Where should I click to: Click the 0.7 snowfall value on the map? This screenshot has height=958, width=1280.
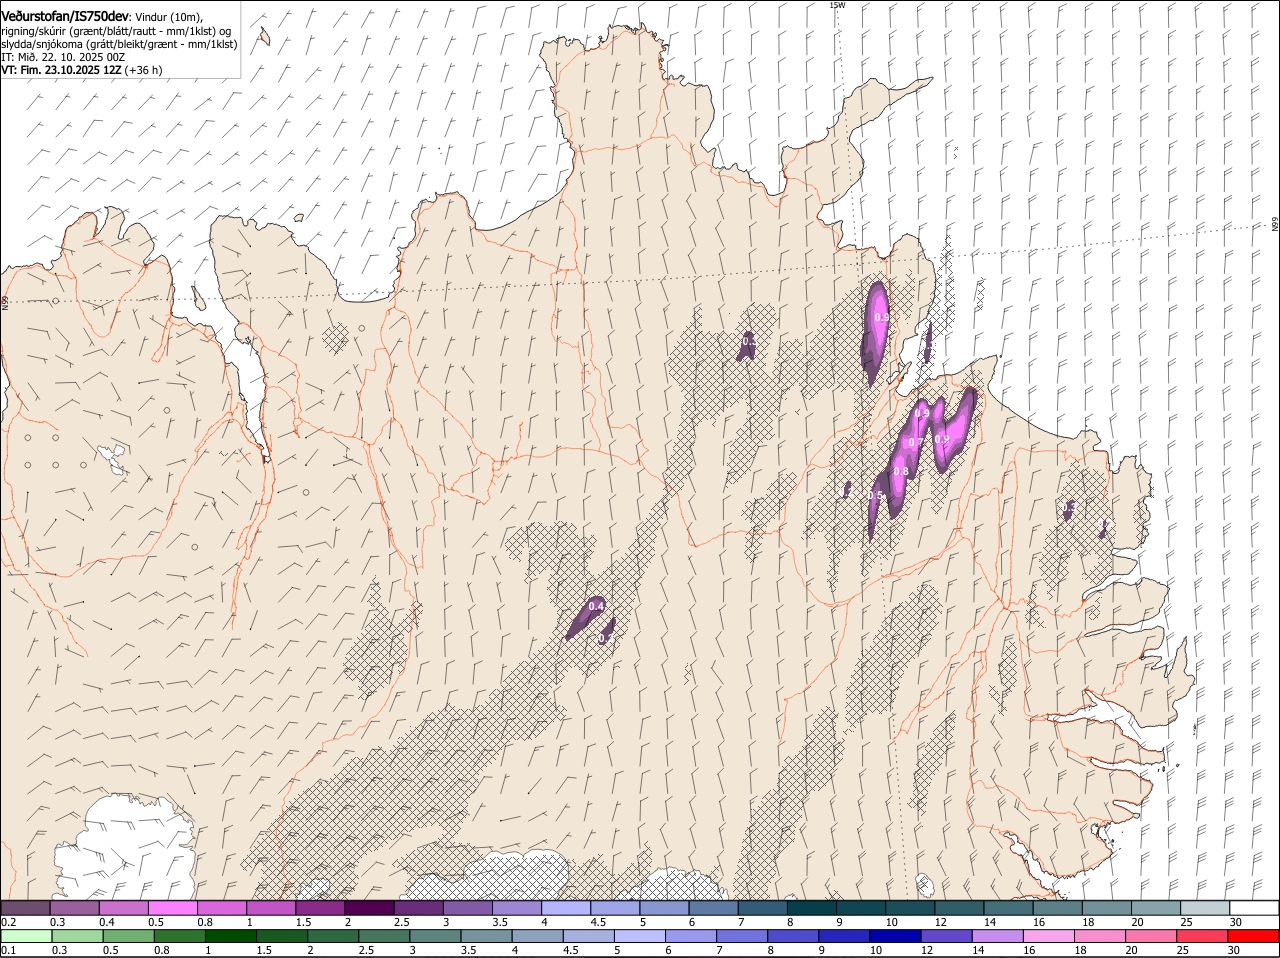coord(915,442)
